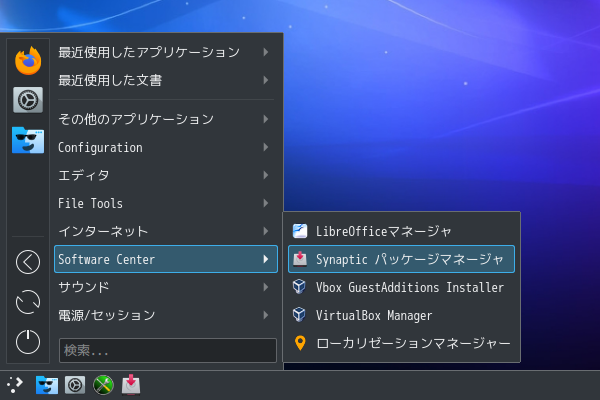Click the back arrow circle icon
Screen dimensions: 600x400
pos(28,262)
